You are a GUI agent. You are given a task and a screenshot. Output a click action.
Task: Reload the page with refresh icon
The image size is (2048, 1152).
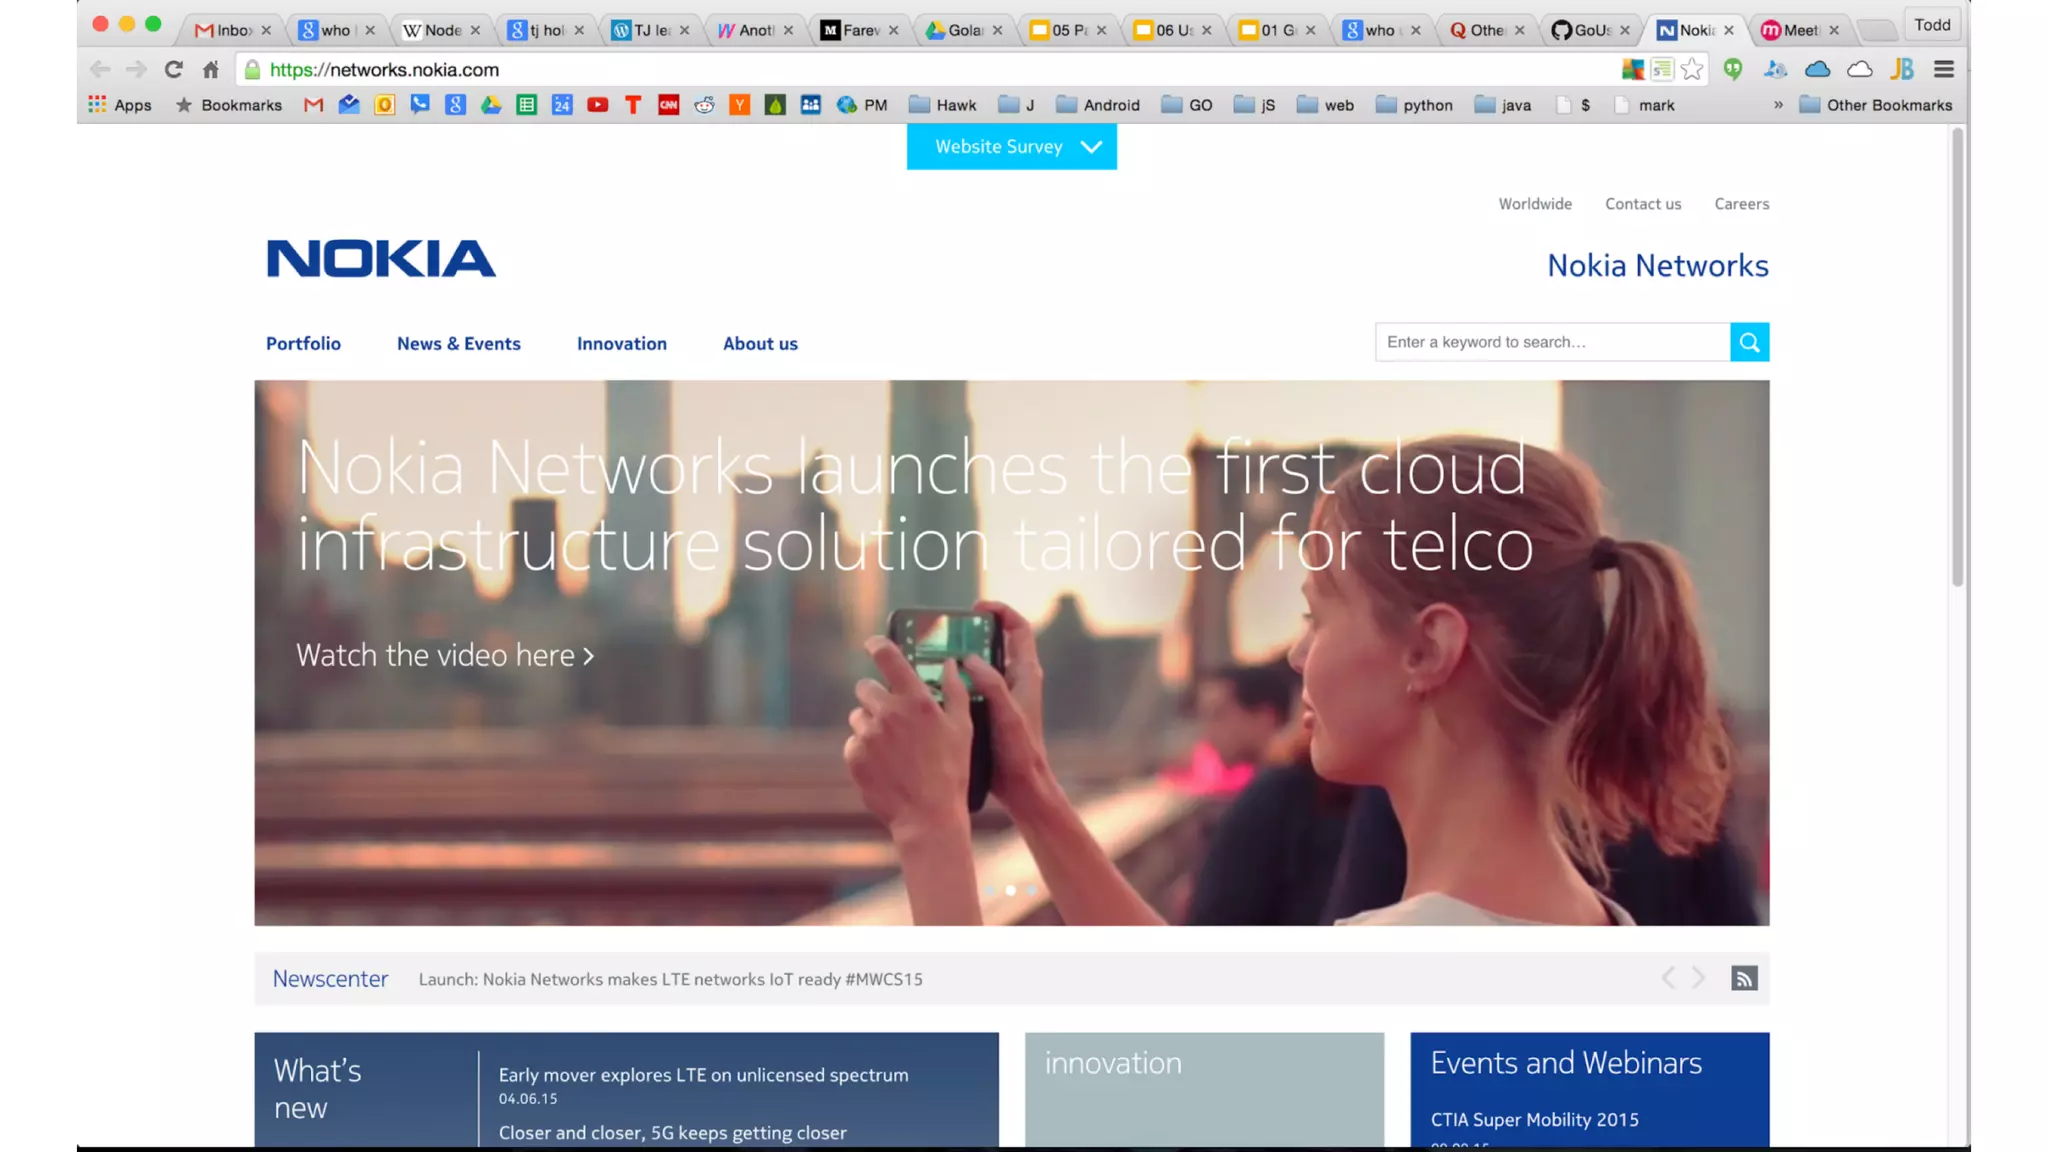(x=174, y=69)
